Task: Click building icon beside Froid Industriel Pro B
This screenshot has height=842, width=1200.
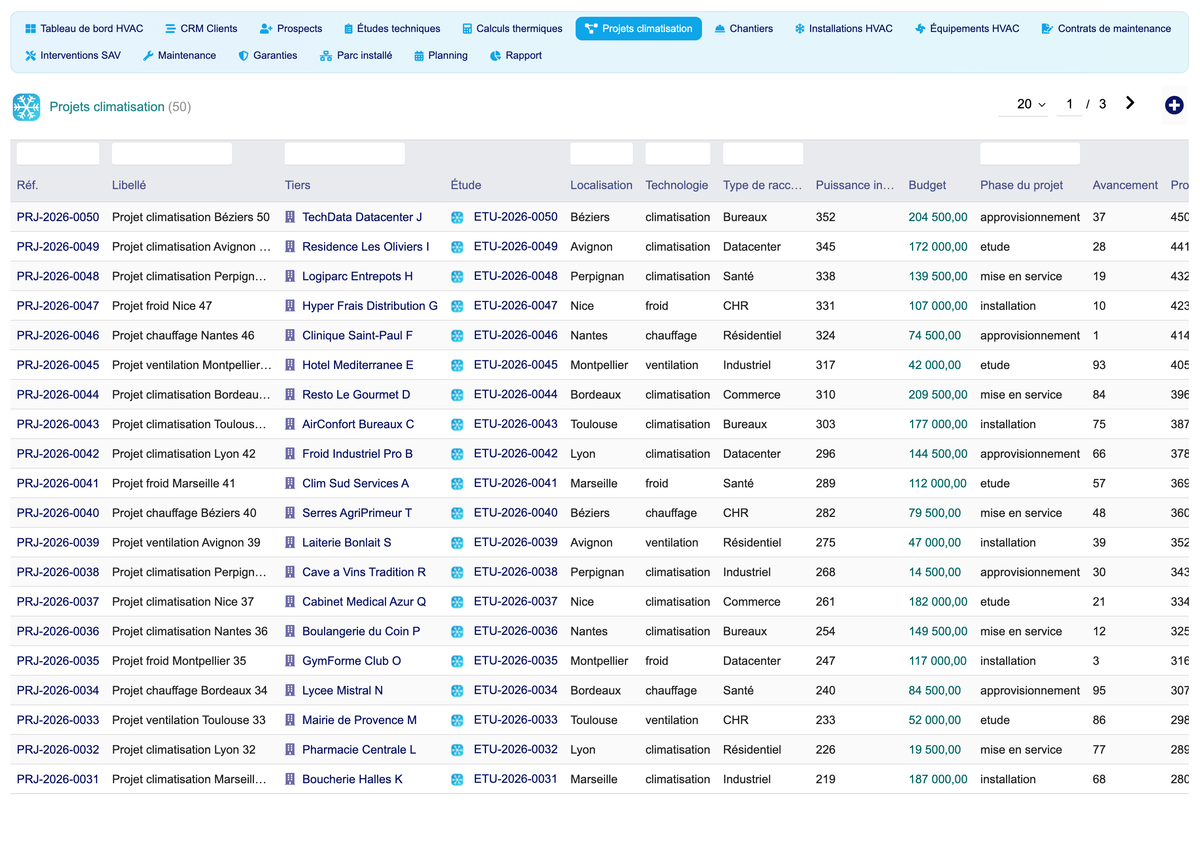Action: (291, 454)
